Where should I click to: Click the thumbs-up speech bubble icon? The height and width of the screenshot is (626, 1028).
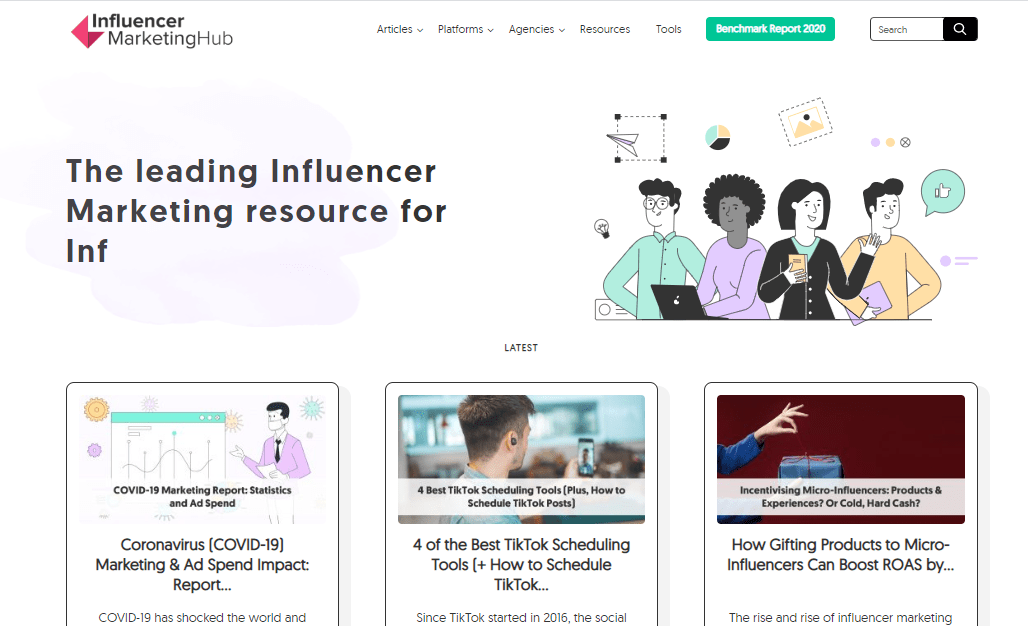coord(942,192)
